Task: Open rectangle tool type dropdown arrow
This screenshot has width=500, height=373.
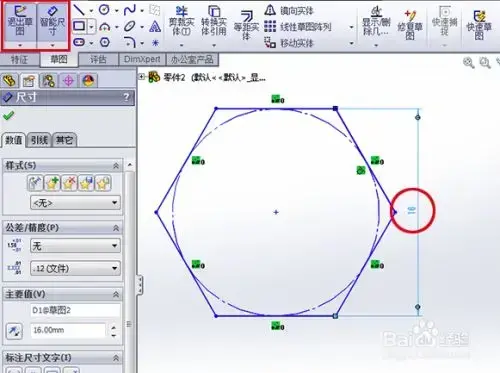Action: point(92,26)
